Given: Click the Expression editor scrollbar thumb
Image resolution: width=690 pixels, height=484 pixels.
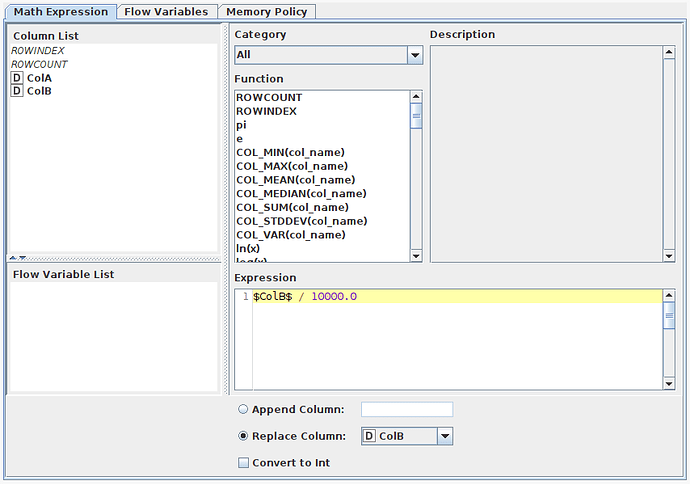Looking at the screenshot, I should [669, 315].
